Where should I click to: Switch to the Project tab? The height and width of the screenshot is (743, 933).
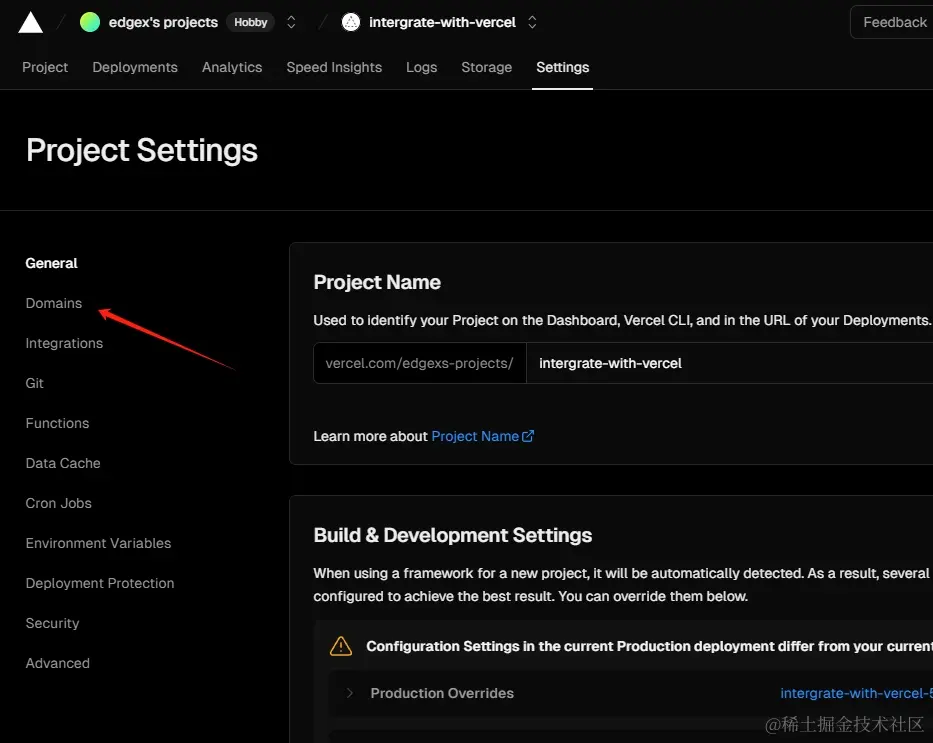point(45,67)
